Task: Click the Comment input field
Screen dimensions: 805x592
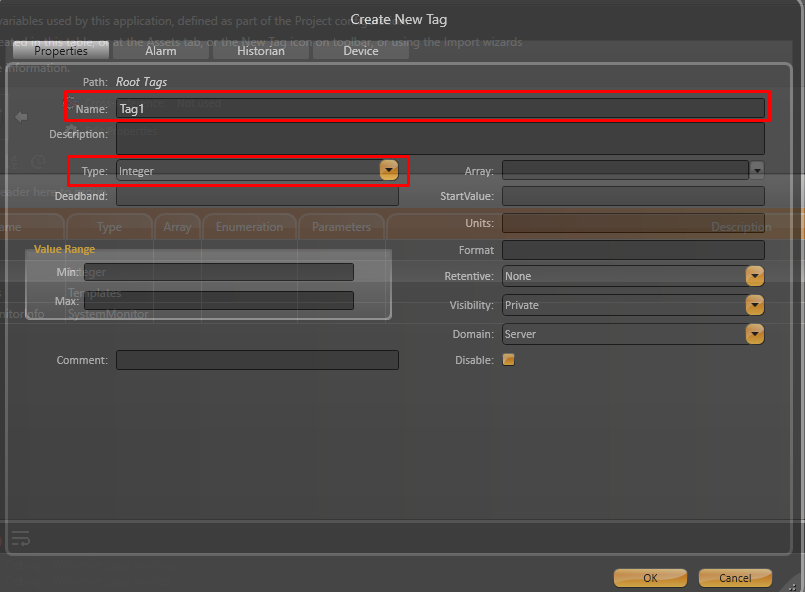Action: [x=257, y=360]
